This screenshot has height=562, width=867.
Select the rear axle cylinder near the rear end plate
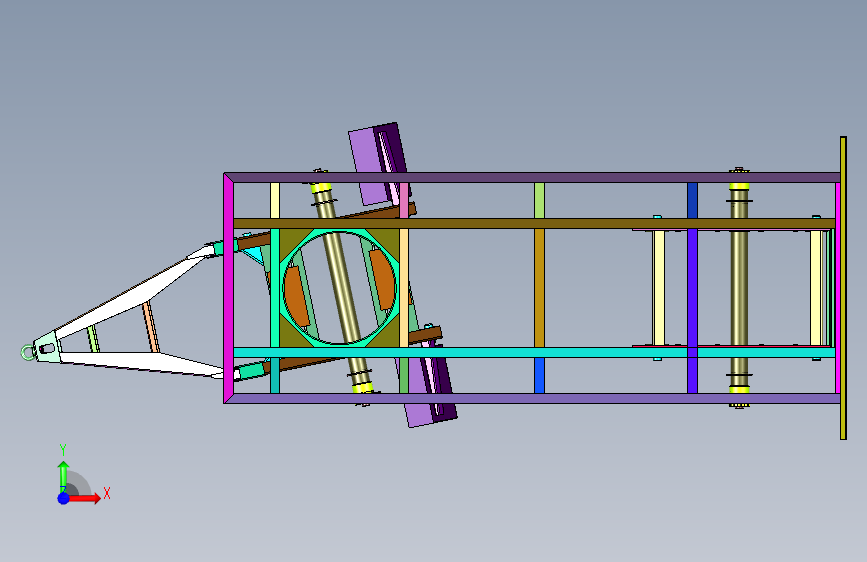(x=739, y=288)
